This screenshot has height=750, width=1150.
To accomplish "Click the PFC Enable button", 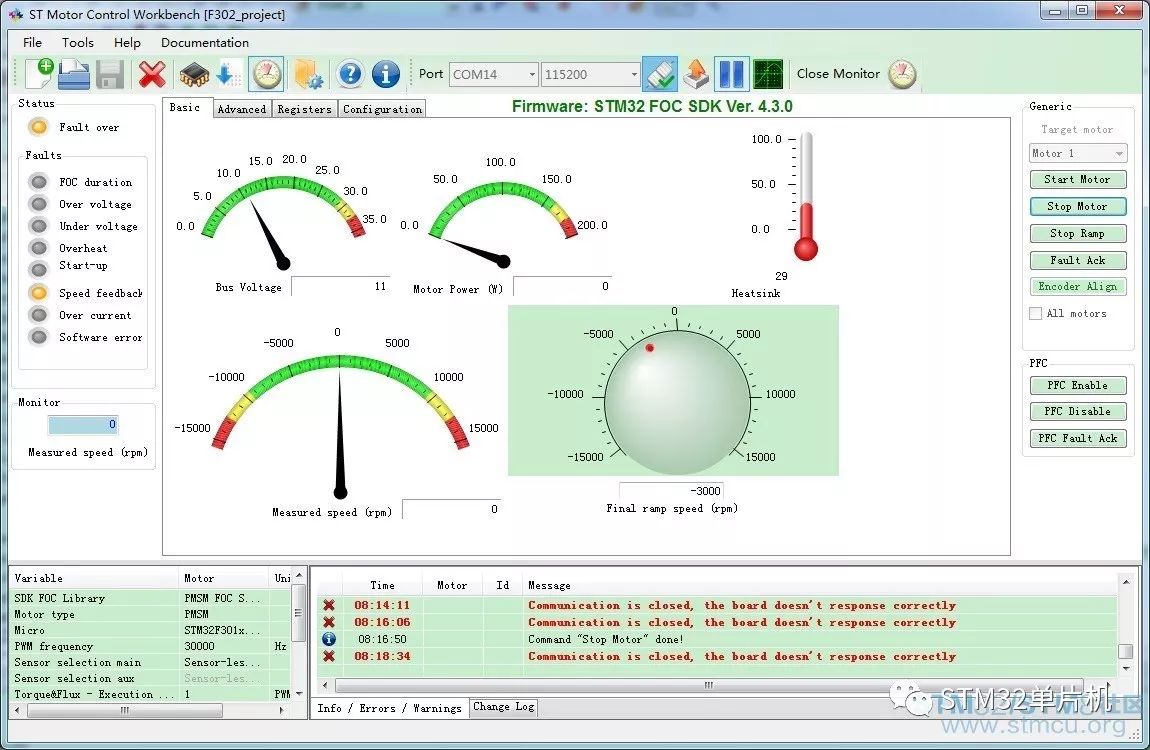I will [x=1077, y=386].
